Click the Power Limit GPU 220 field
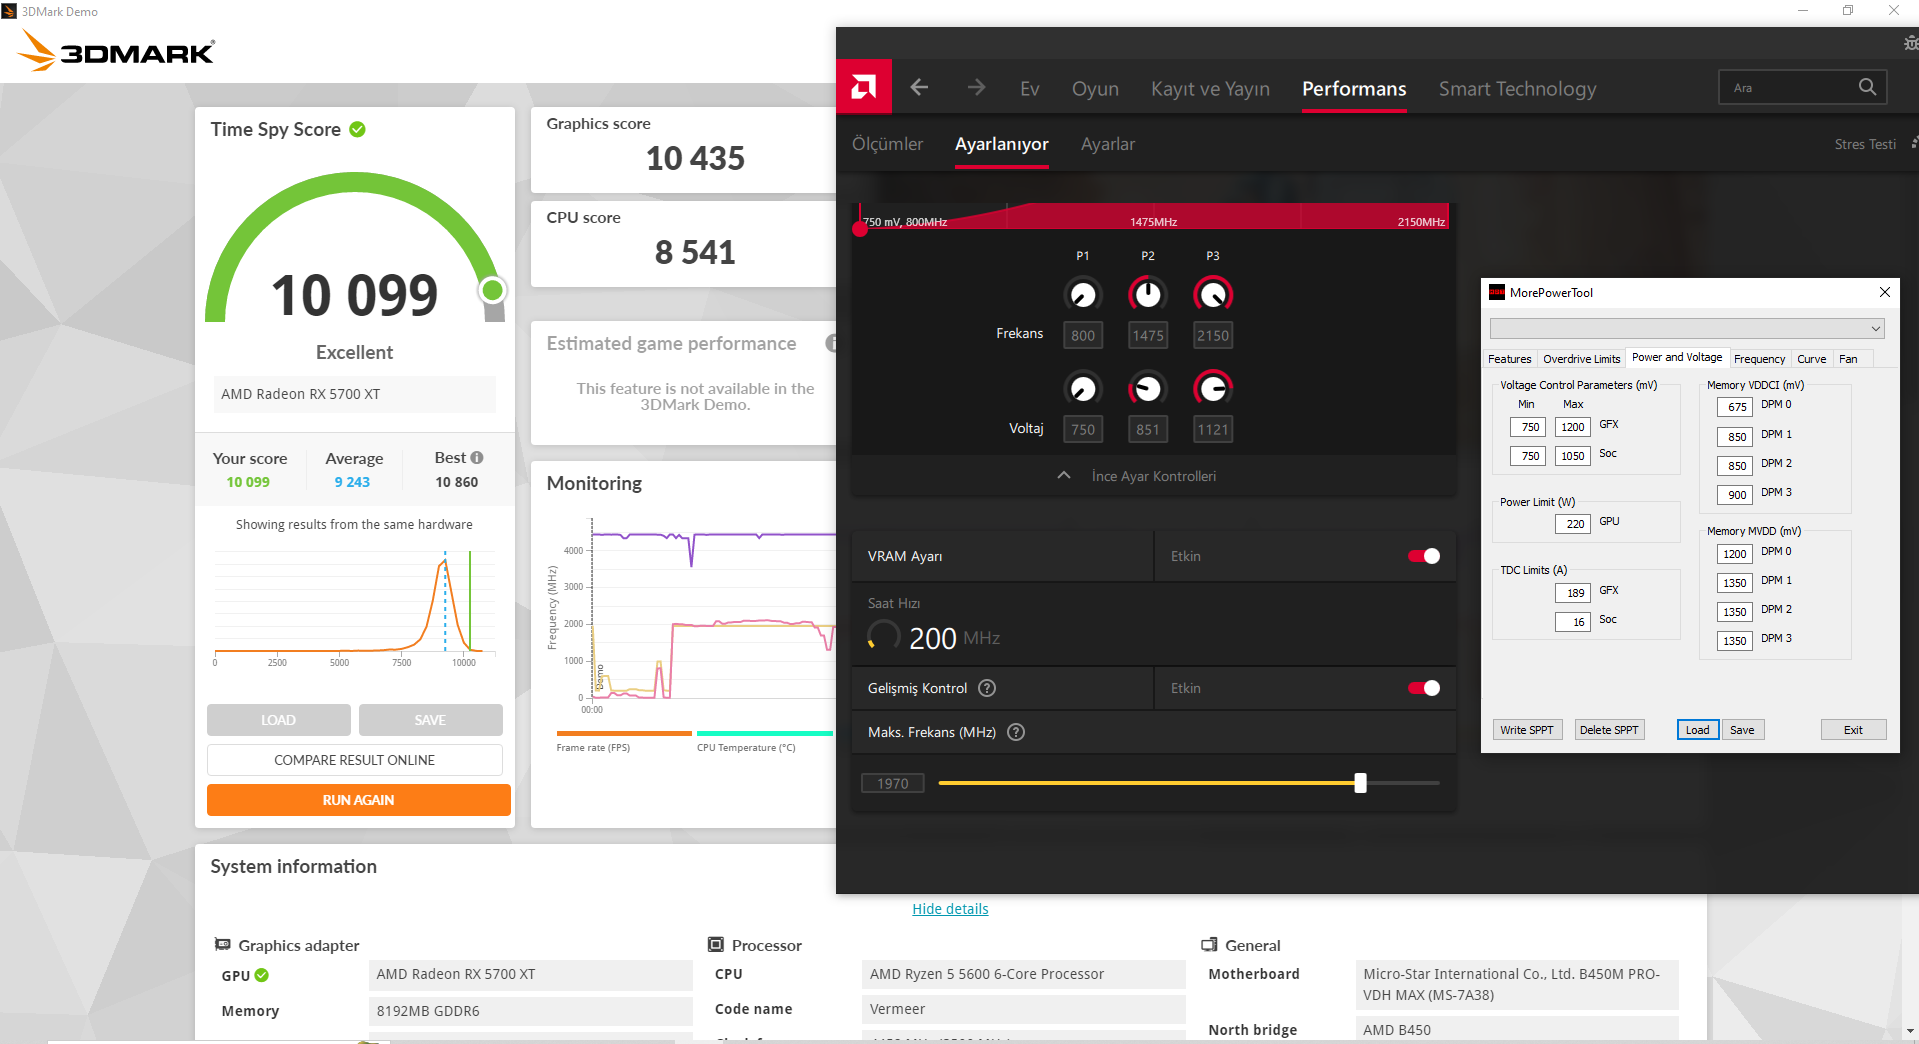 point(1572,523)
